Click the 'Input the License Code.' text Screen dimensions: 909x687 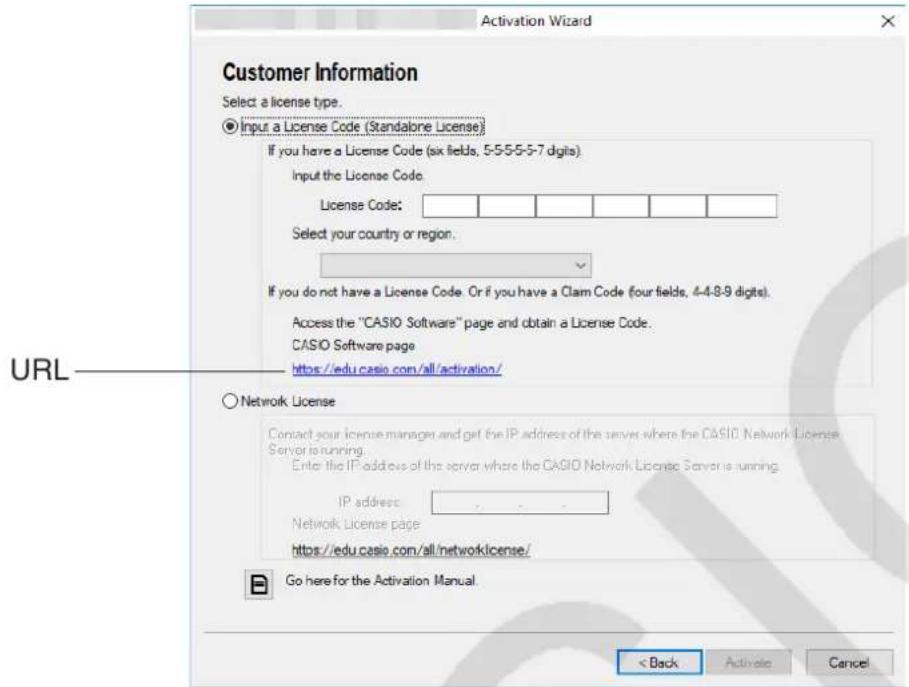tap(358, 175)
